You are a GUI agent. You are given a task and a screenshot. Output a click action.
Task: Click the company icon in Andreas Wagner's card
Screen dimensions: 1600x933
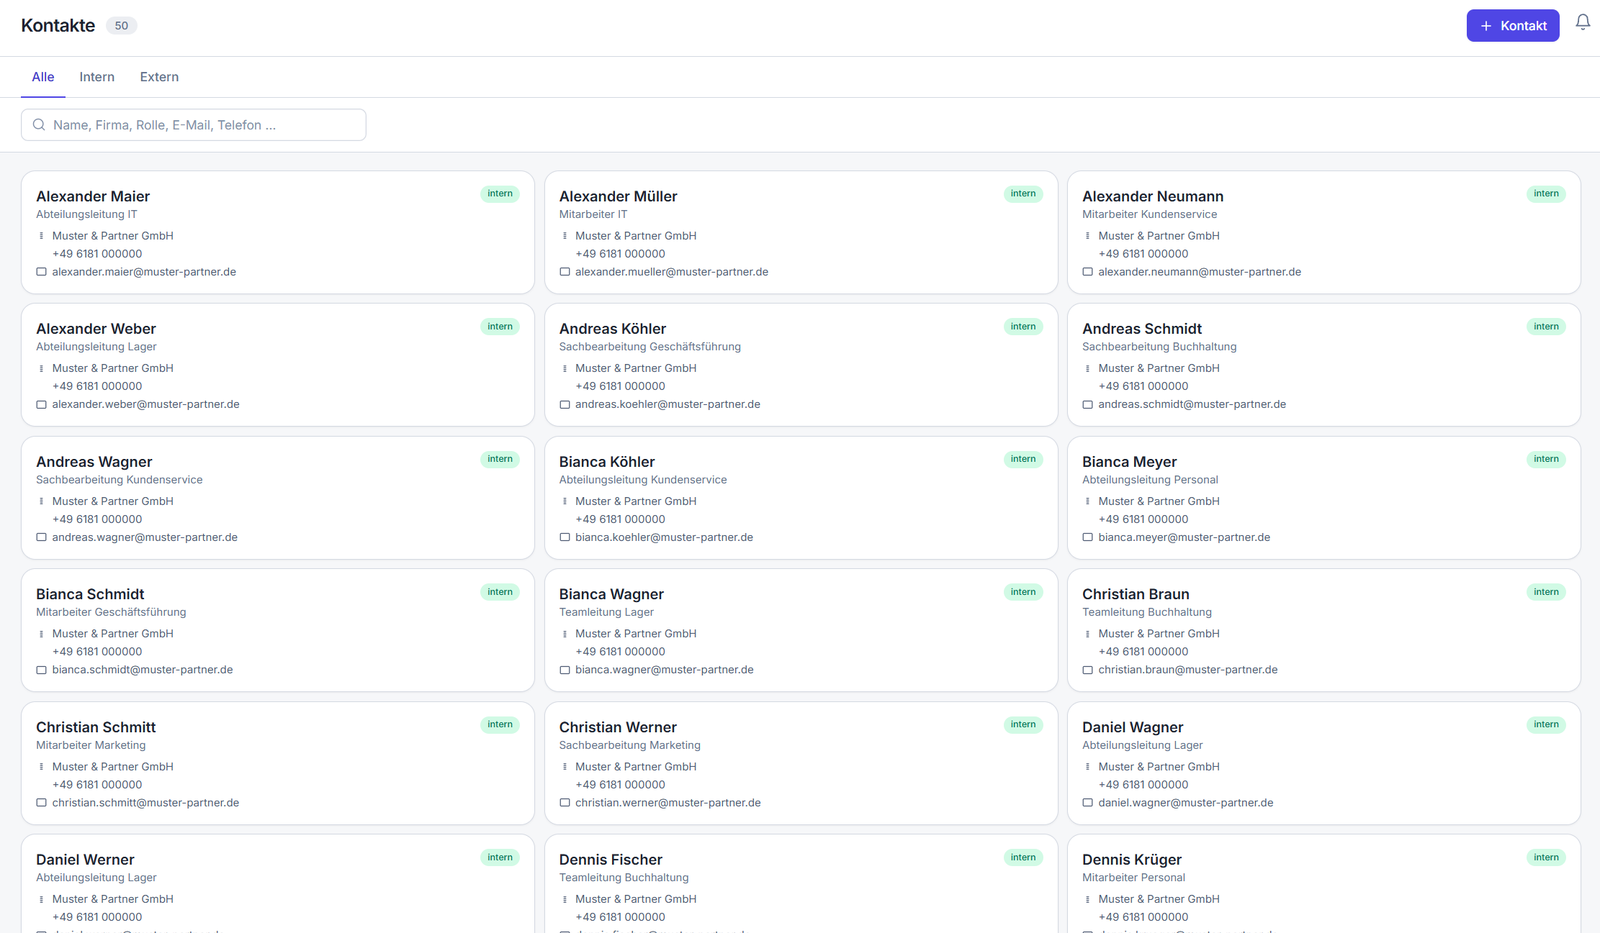[x=42, y=502]
